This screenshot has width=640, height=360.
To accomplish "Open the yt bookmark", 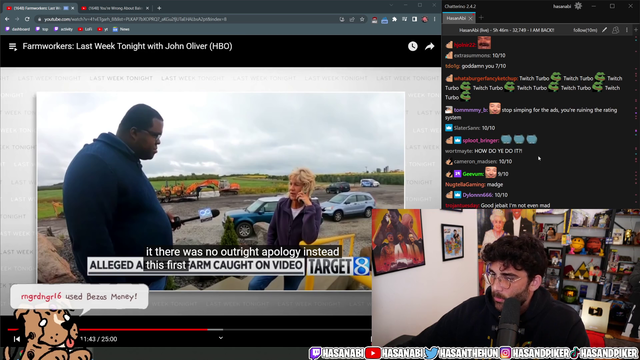I will 102,29.
